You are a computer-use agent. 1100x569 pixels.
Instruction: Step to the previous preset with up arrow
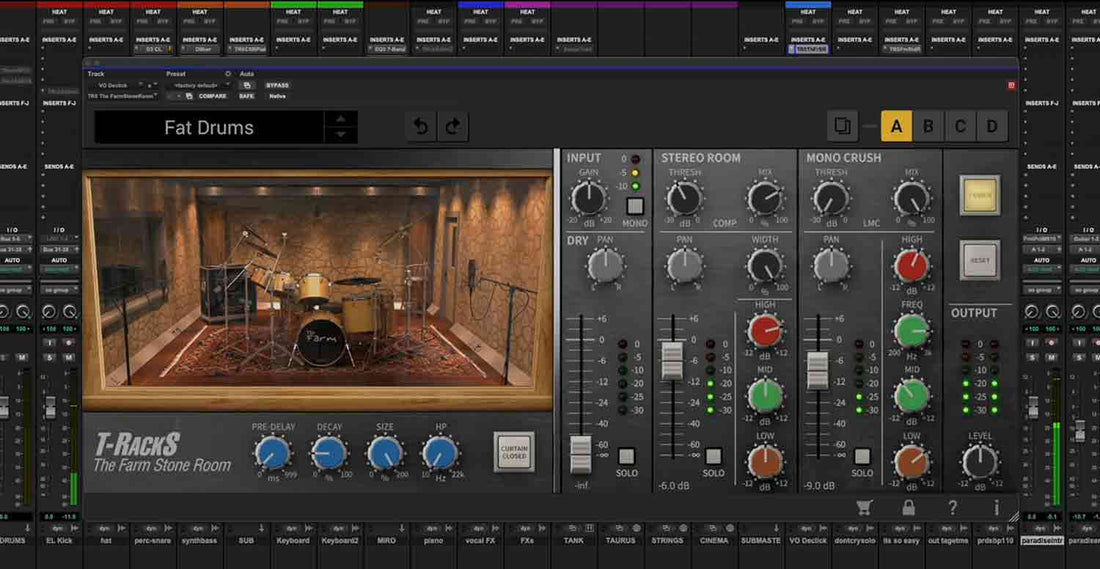(341, 119)
